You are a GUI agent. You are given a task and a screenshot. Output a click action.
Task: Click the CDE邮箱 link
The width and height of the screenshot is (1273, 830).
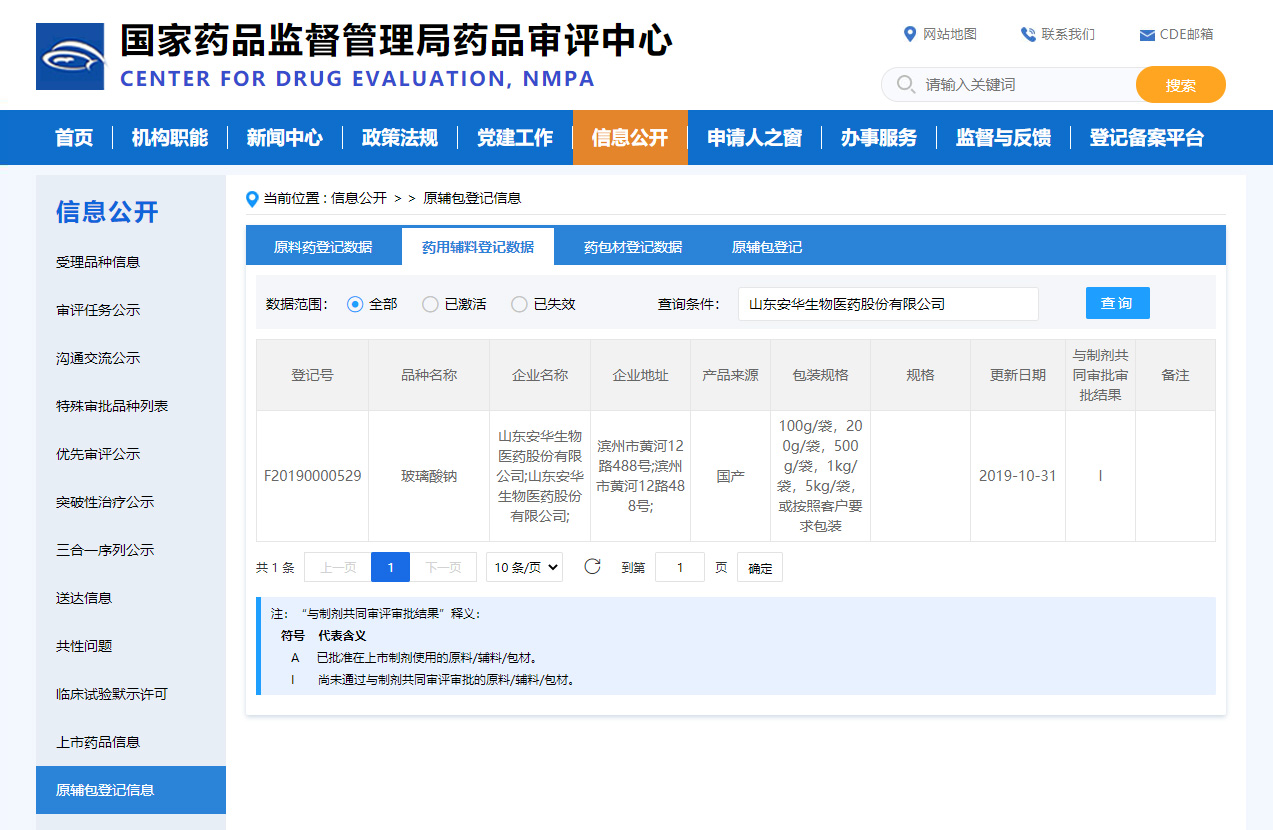pyautogui.click(x=1186, y=34)
